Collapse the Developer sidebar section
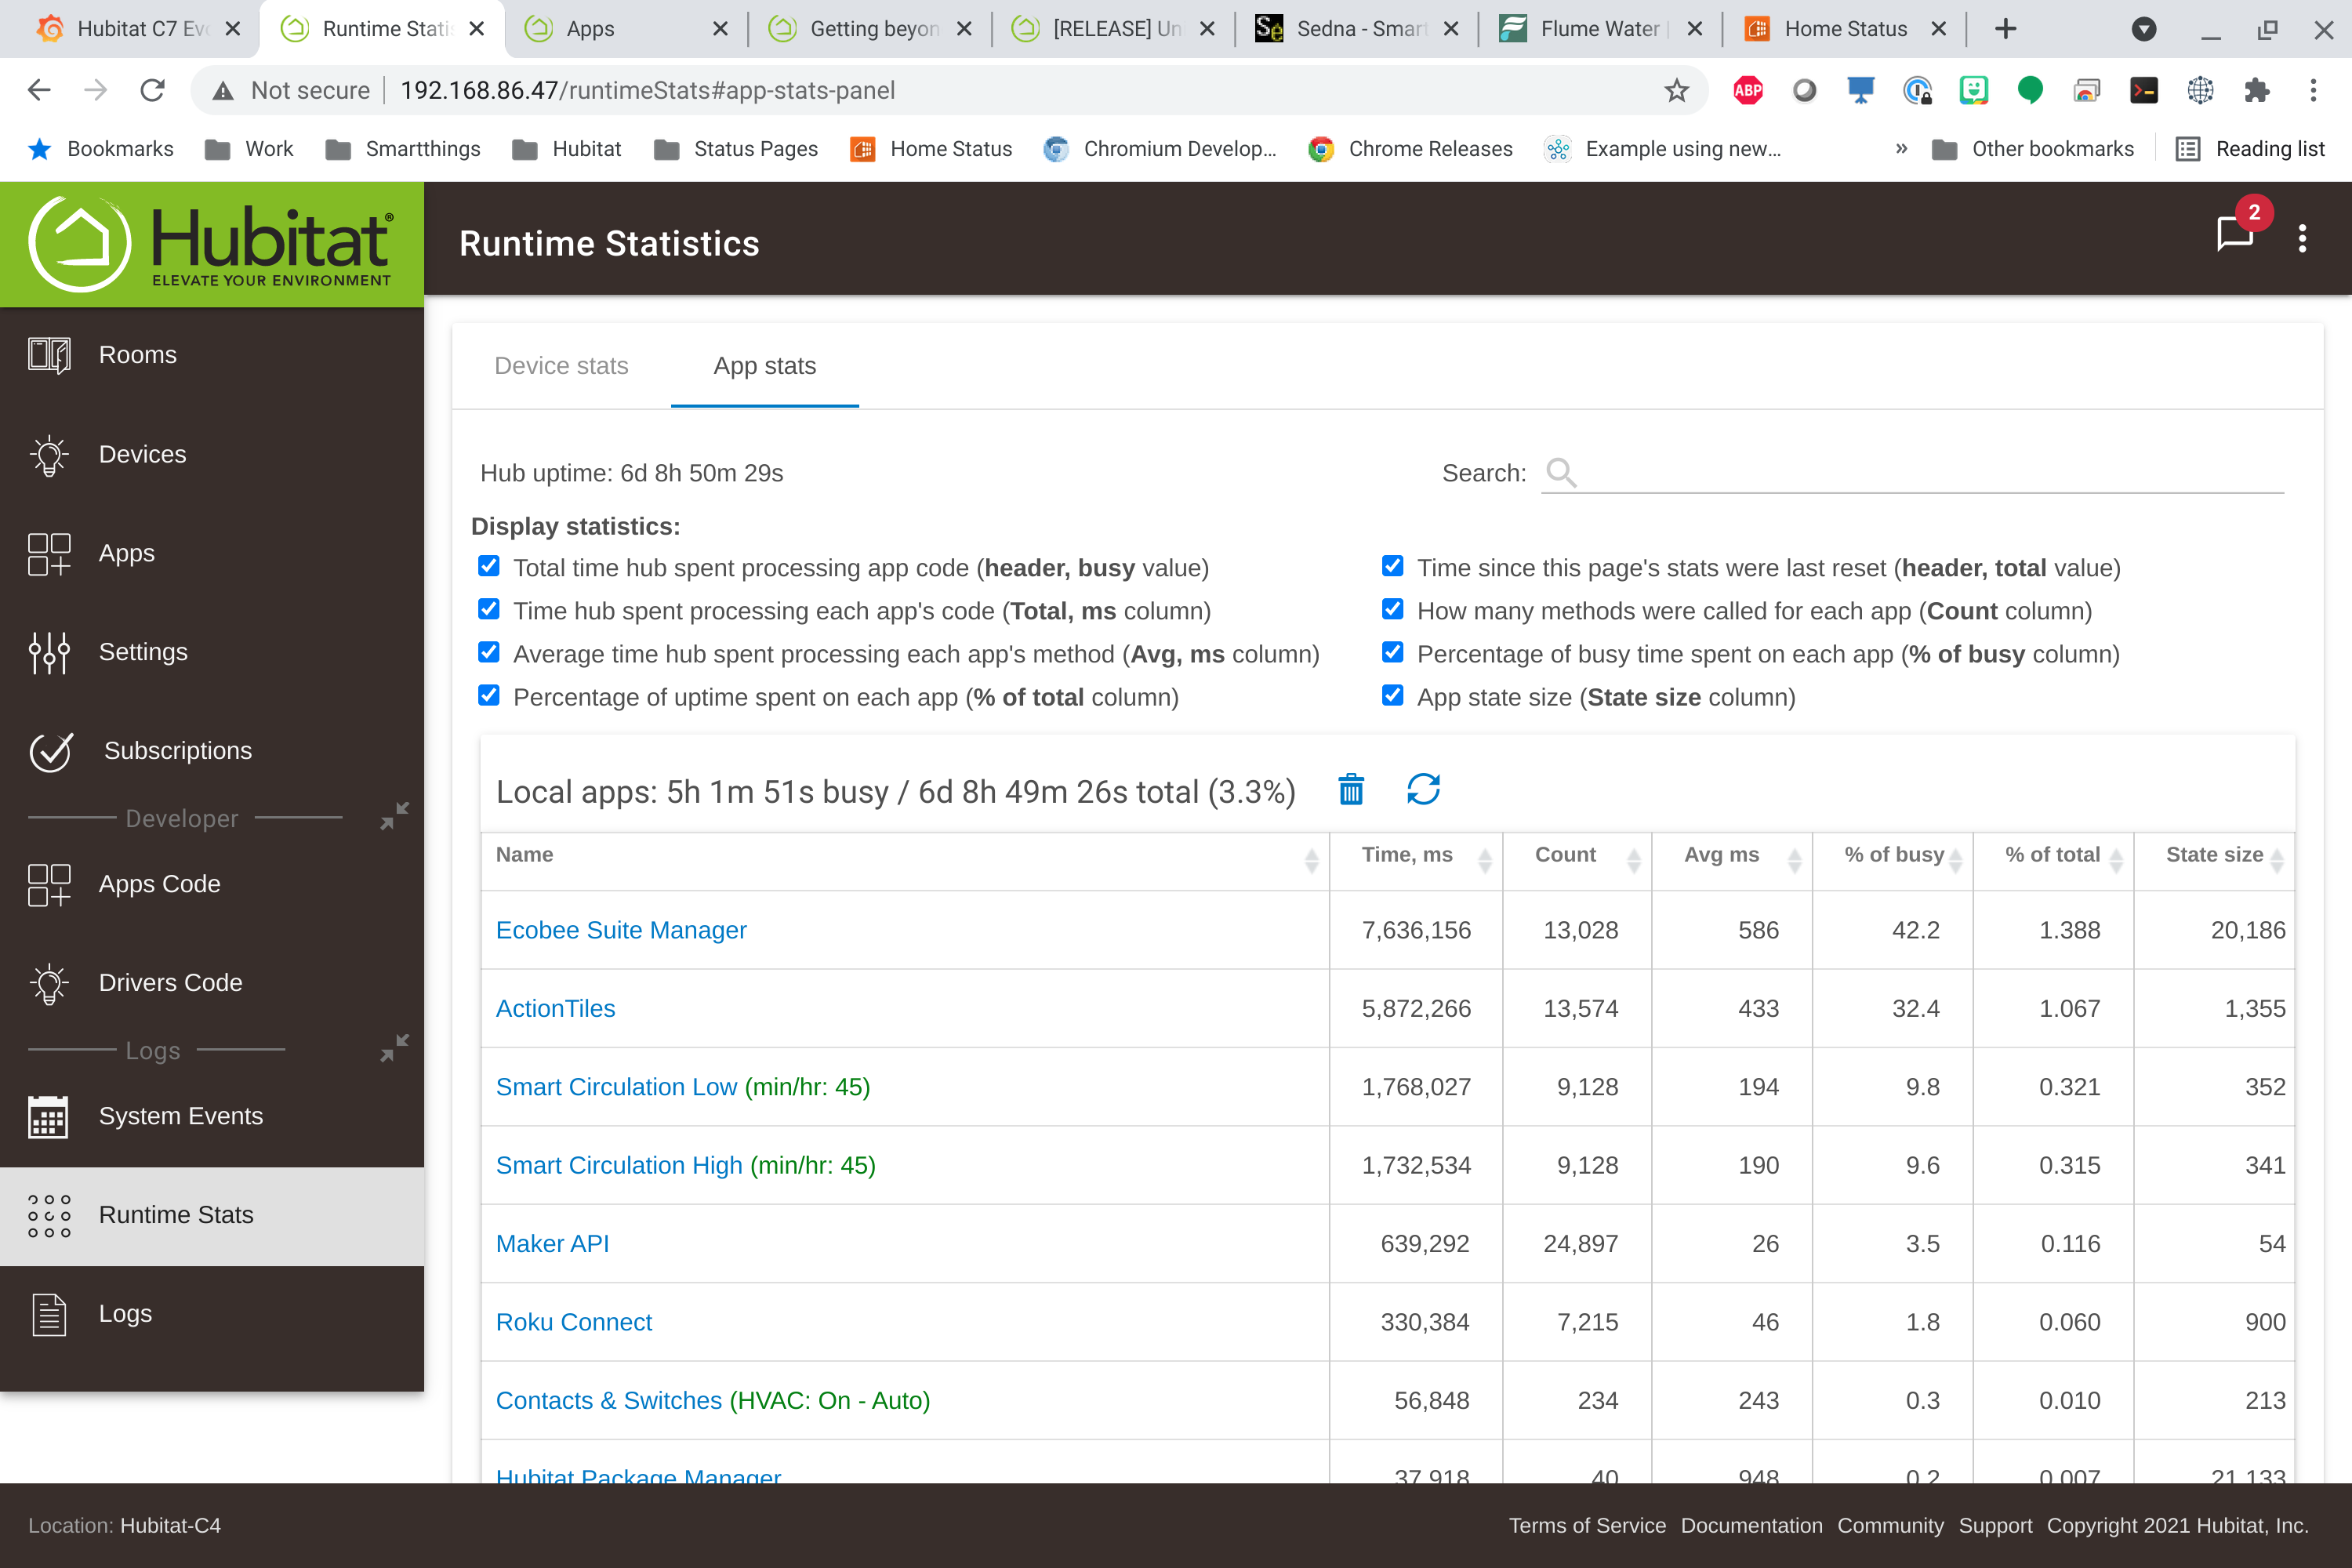Image resolution: width=2352 pixels, height=1568 pixels. [x=394, y=817]
